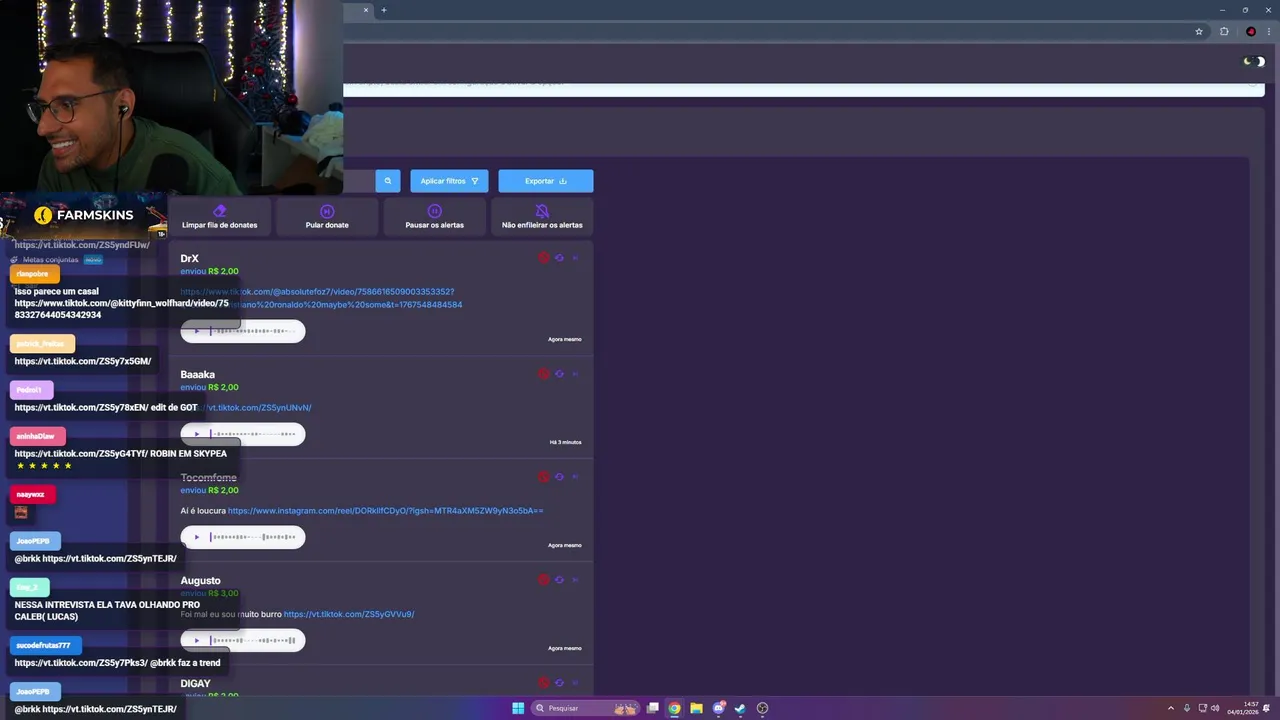
Task: Click skip icon on Augusto donation
Action: 575,580
